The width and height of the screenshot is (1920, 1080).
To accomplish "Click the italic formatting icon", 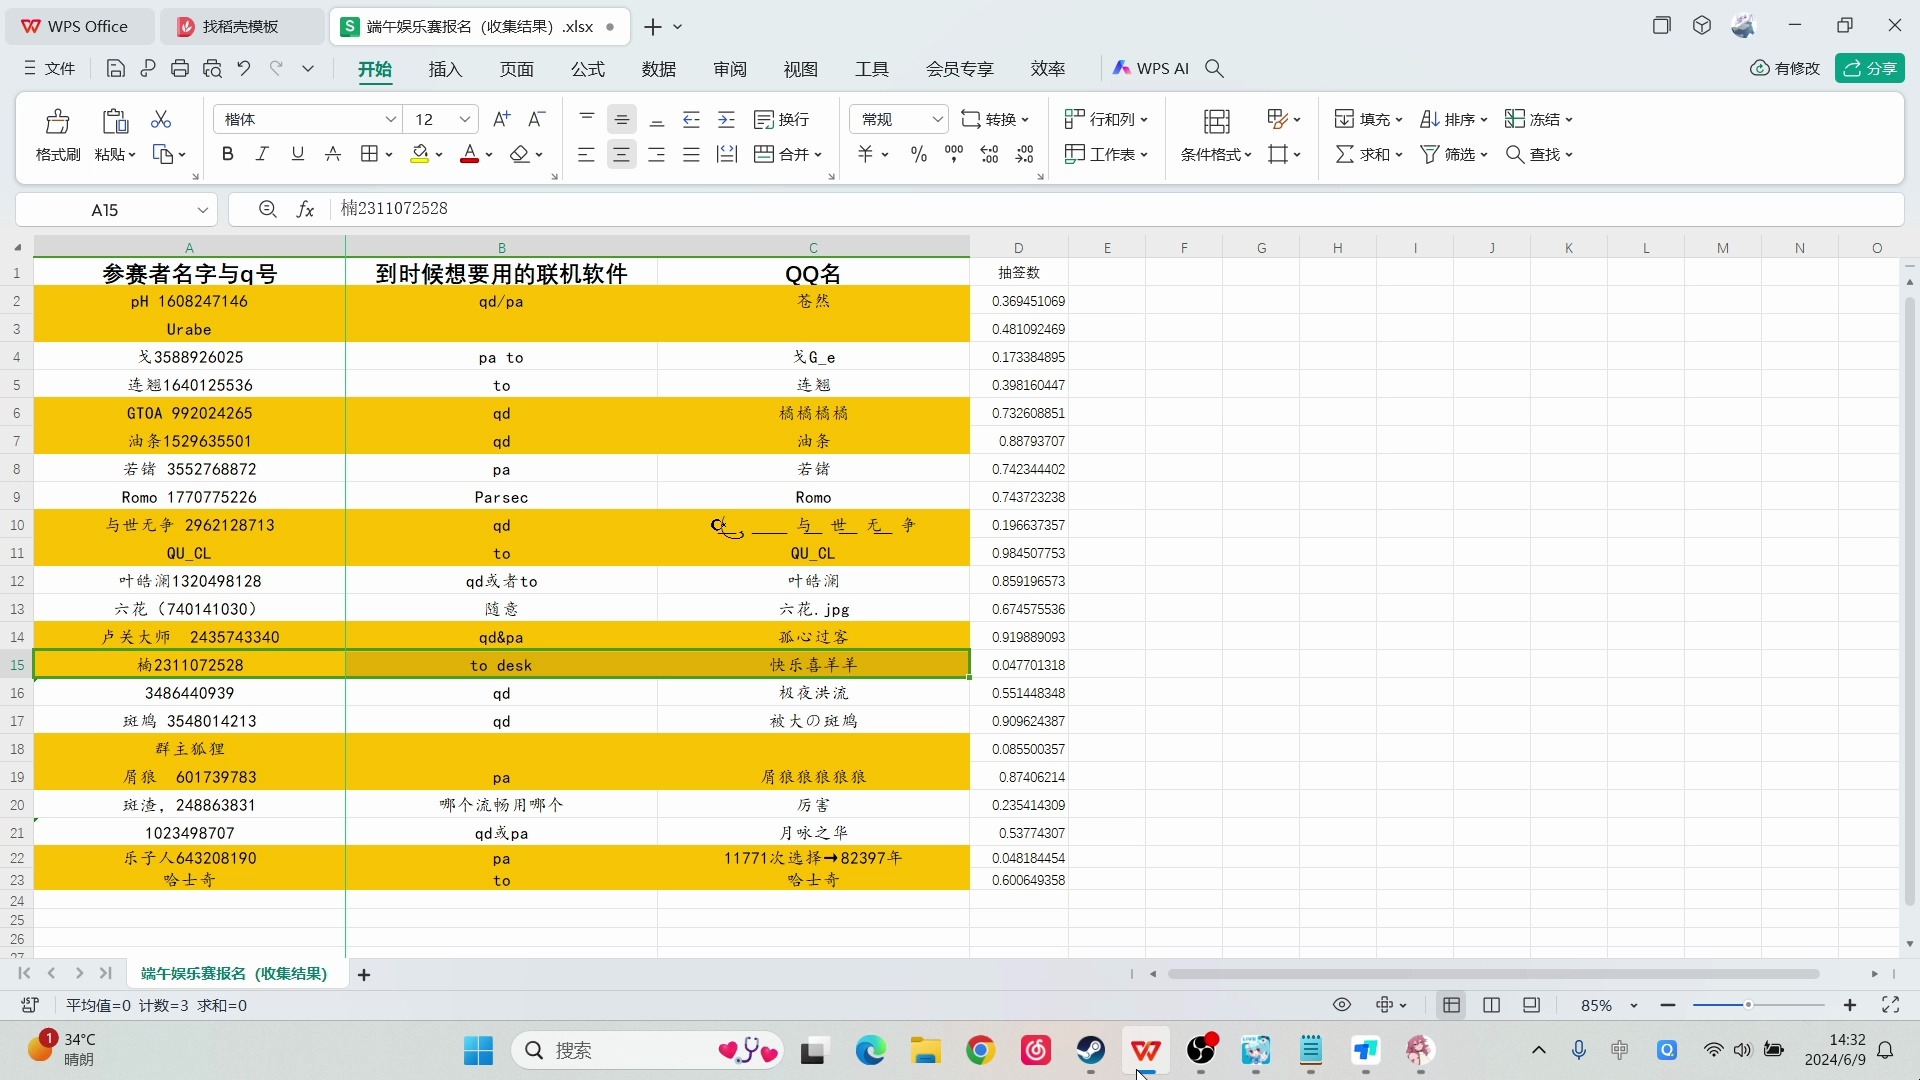I will (x=261, y=154).
